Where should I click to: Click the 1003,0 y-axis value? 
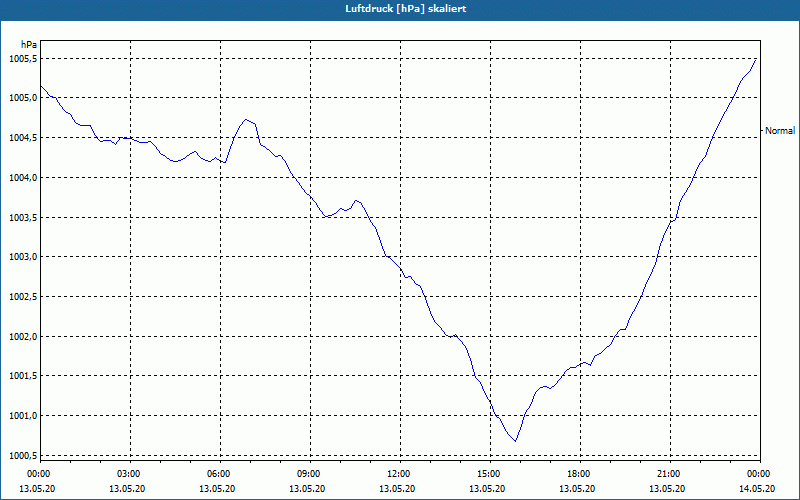(22, 257)
